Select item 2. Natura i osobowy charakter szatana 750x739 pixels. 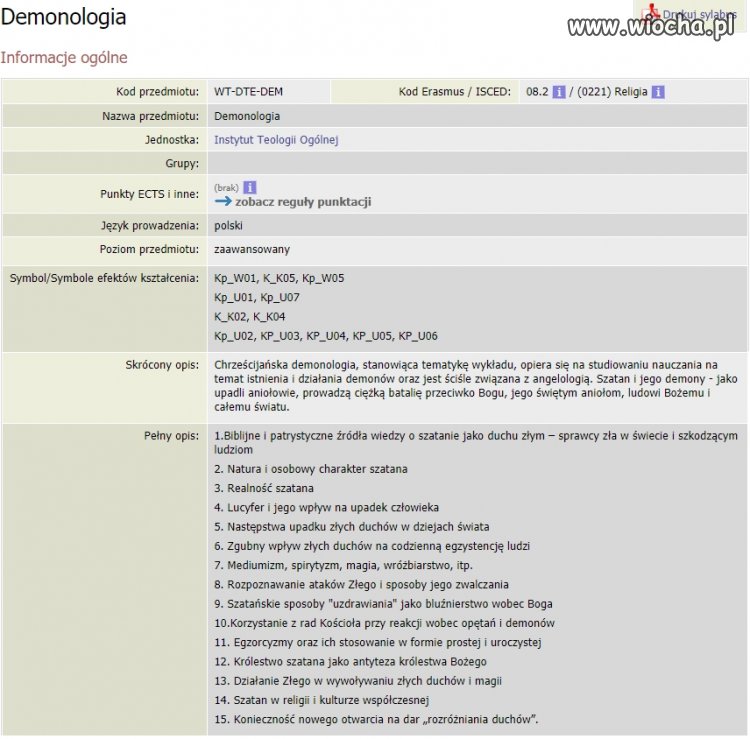click(x=311, y=469)
